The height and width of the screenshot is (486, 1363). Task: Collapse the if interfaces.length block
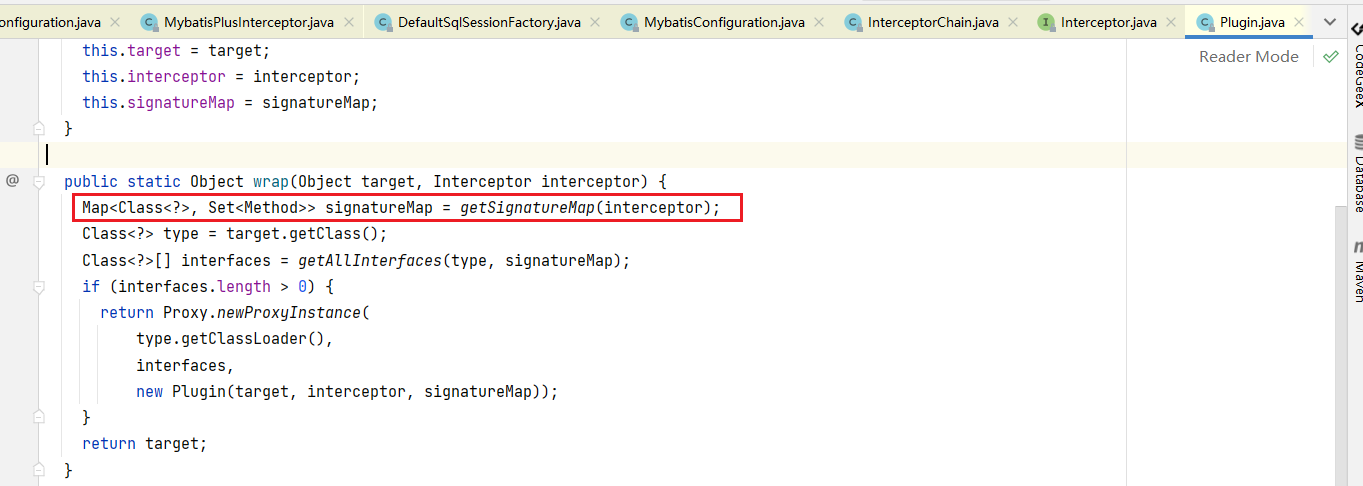(x=39, y=286)
